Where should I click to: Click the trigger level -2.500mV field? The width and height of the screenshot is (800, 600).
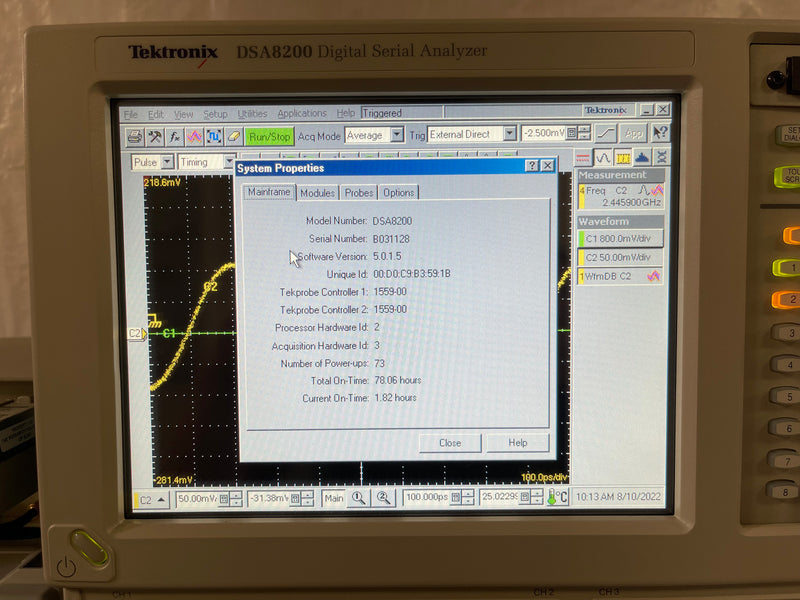click(x=544, y=133)
